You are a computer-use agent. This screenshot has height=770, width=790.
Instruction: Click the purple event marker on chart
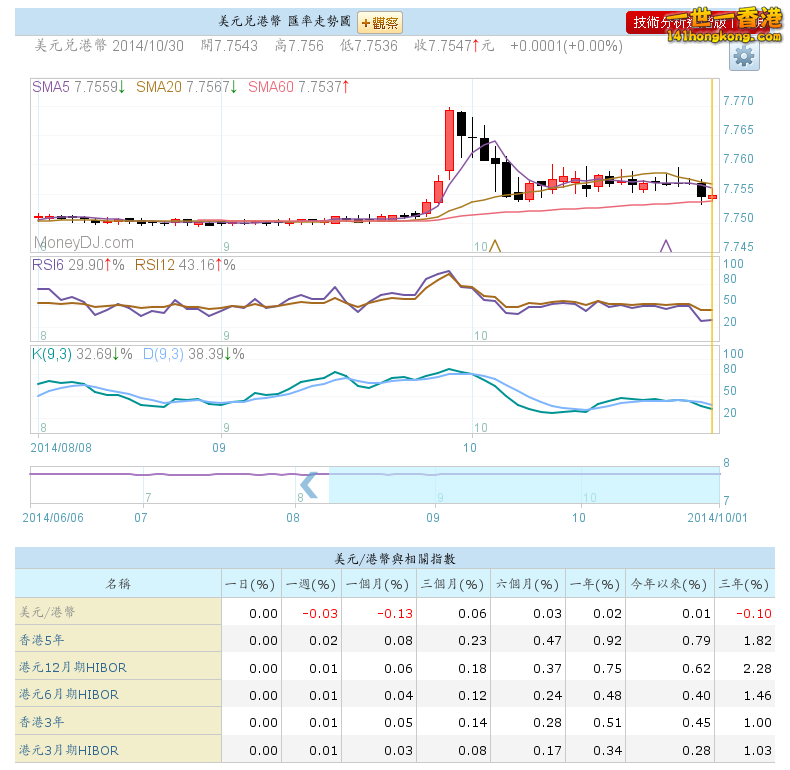pyautogui.click(x=666, y=246)
